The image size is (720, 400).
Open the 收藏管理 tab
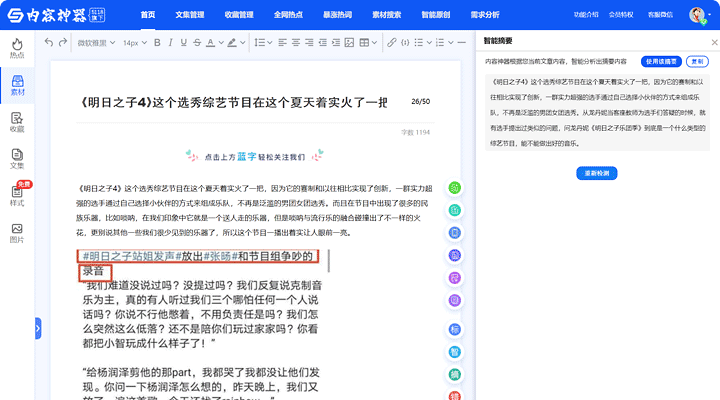click(239, 15)
